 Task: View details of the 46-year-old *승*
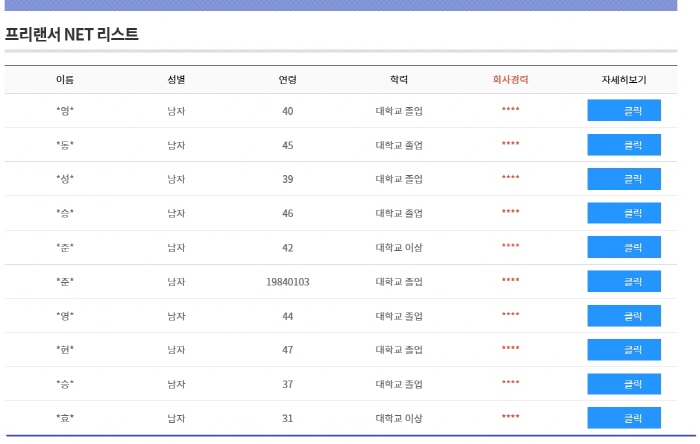[x=623, y=213]
